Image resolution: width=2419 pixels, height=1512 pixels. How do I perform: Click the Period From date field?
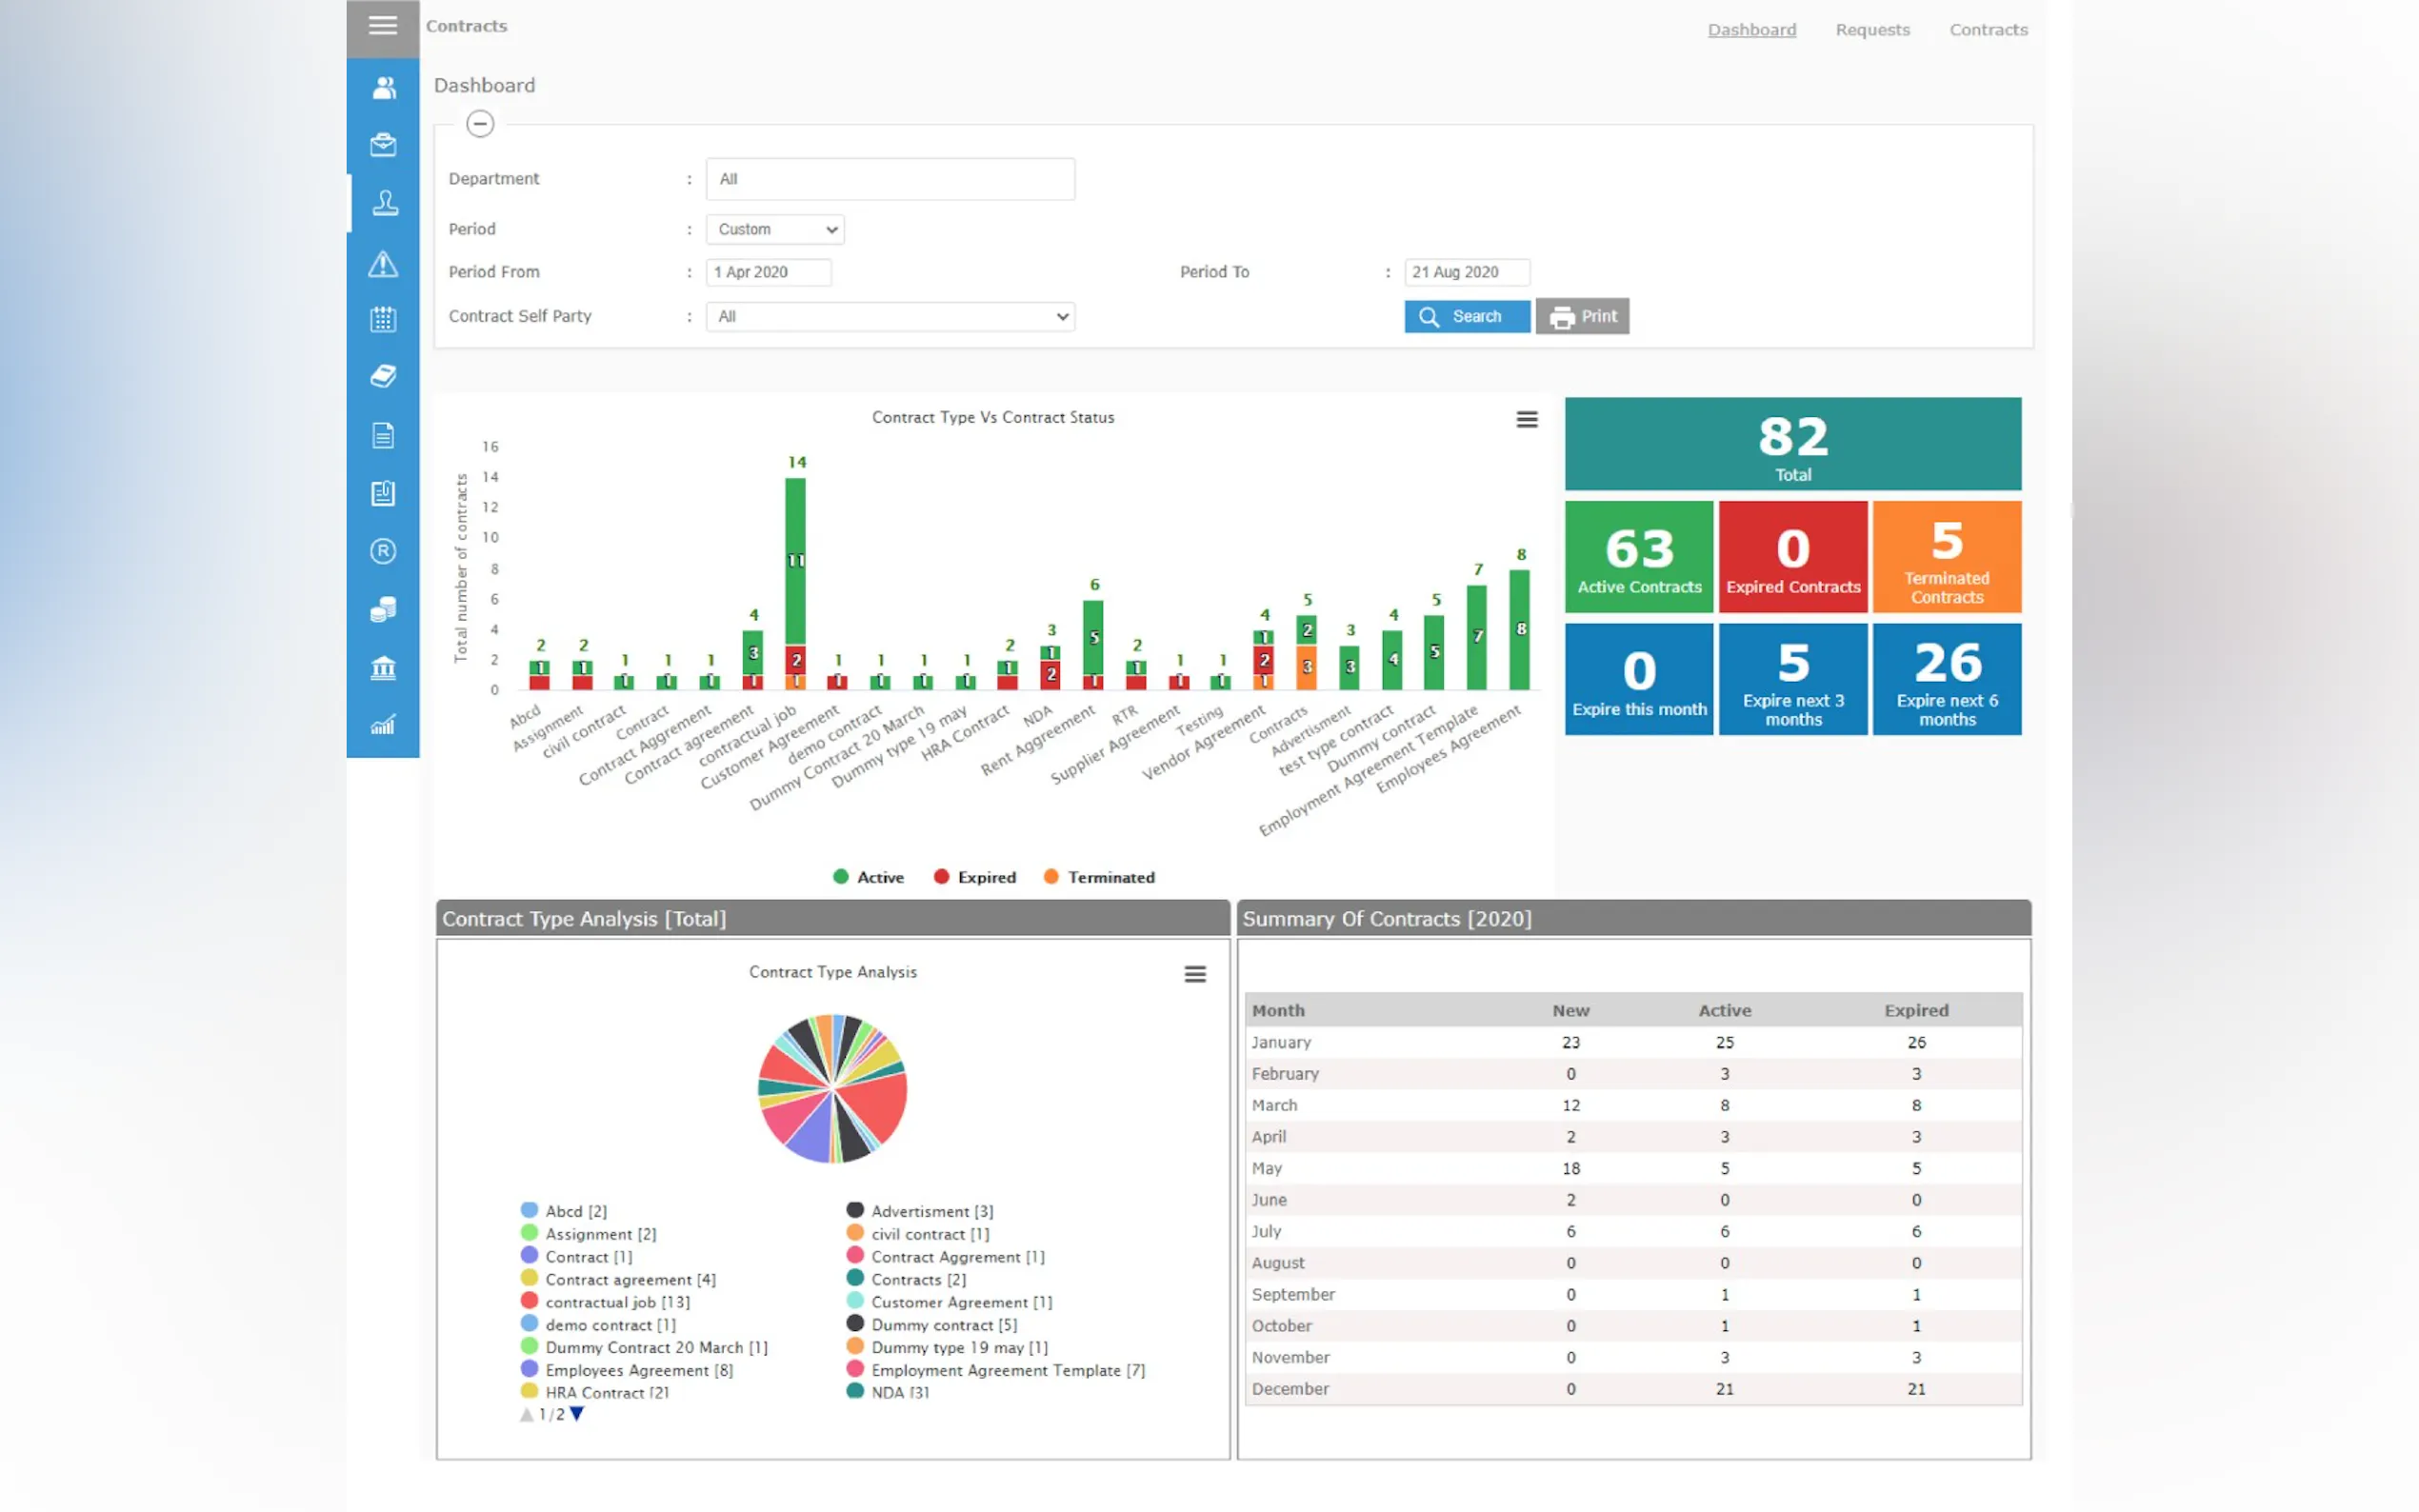tap(768, 272)
